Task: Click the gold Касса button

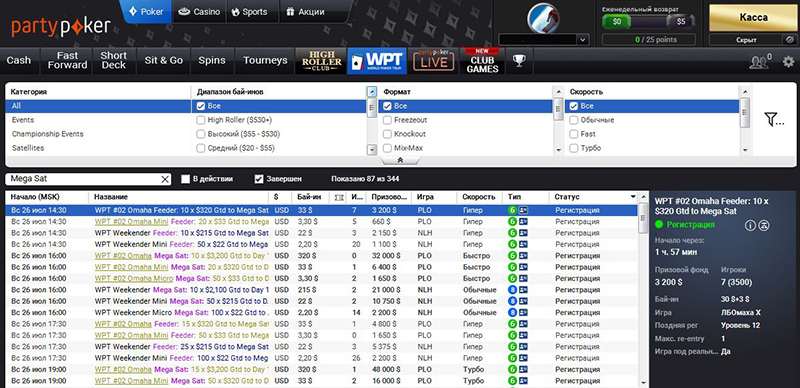Action: (x=754, y=18)
